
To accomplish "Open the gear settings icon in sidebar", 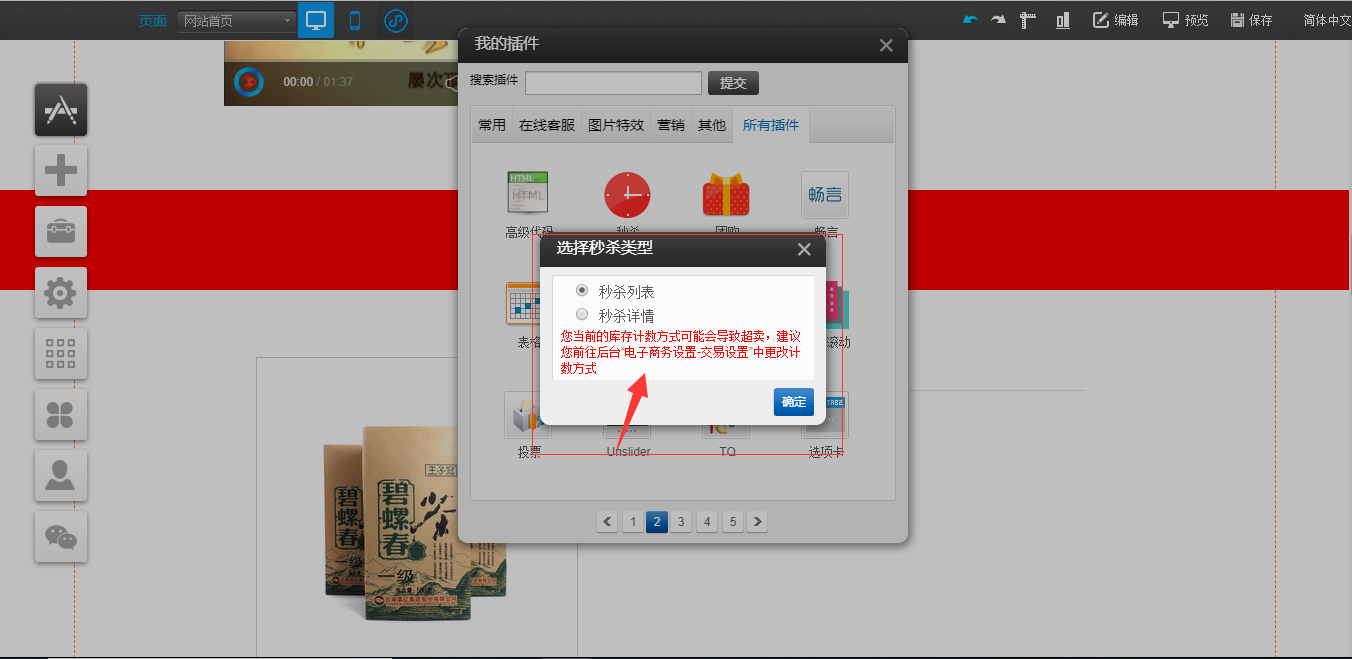I will tap(61, 293).
